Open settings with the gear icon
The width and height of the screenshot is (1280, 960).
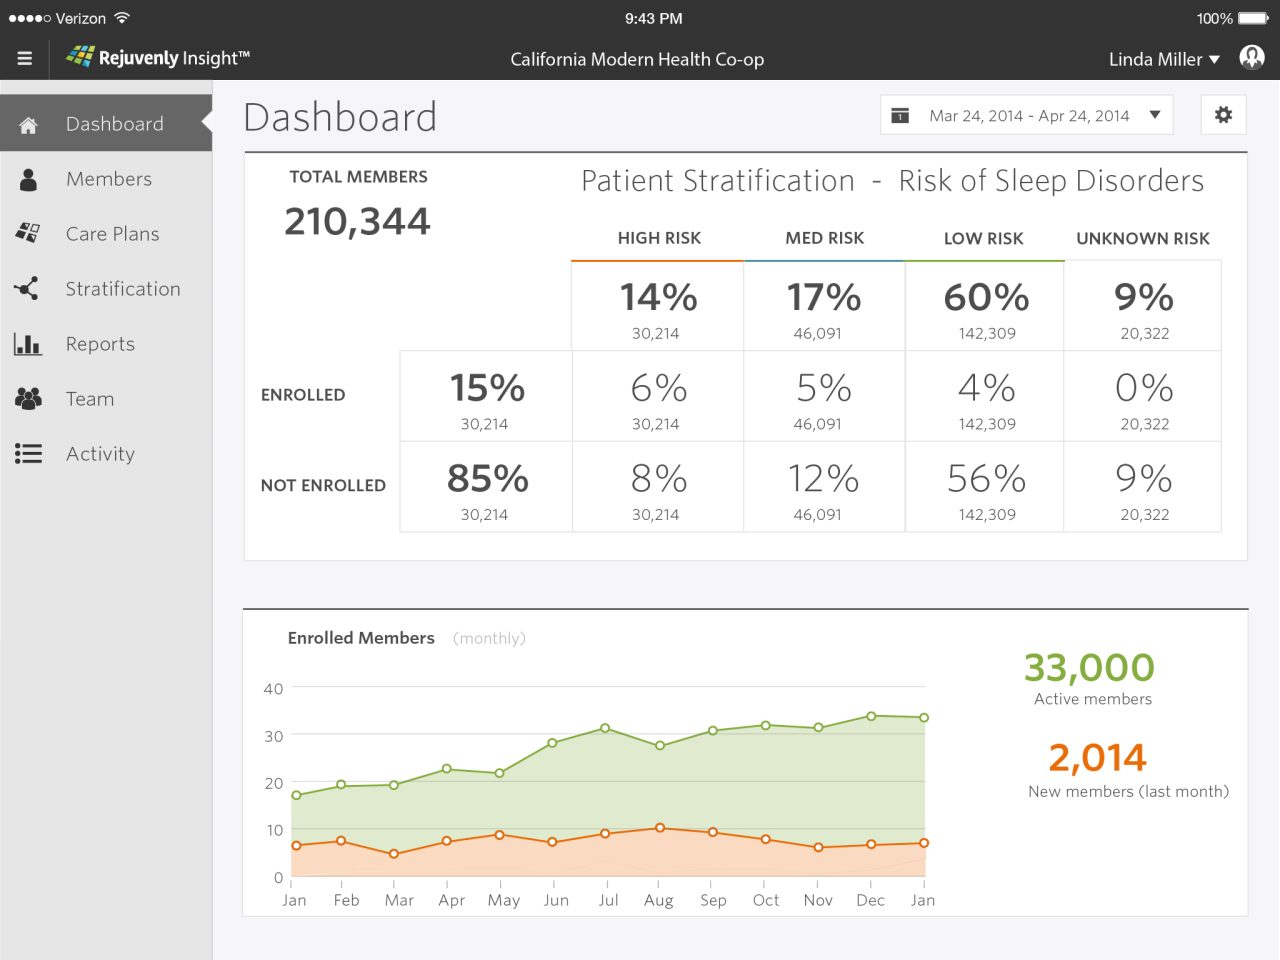click(1223, 115)
